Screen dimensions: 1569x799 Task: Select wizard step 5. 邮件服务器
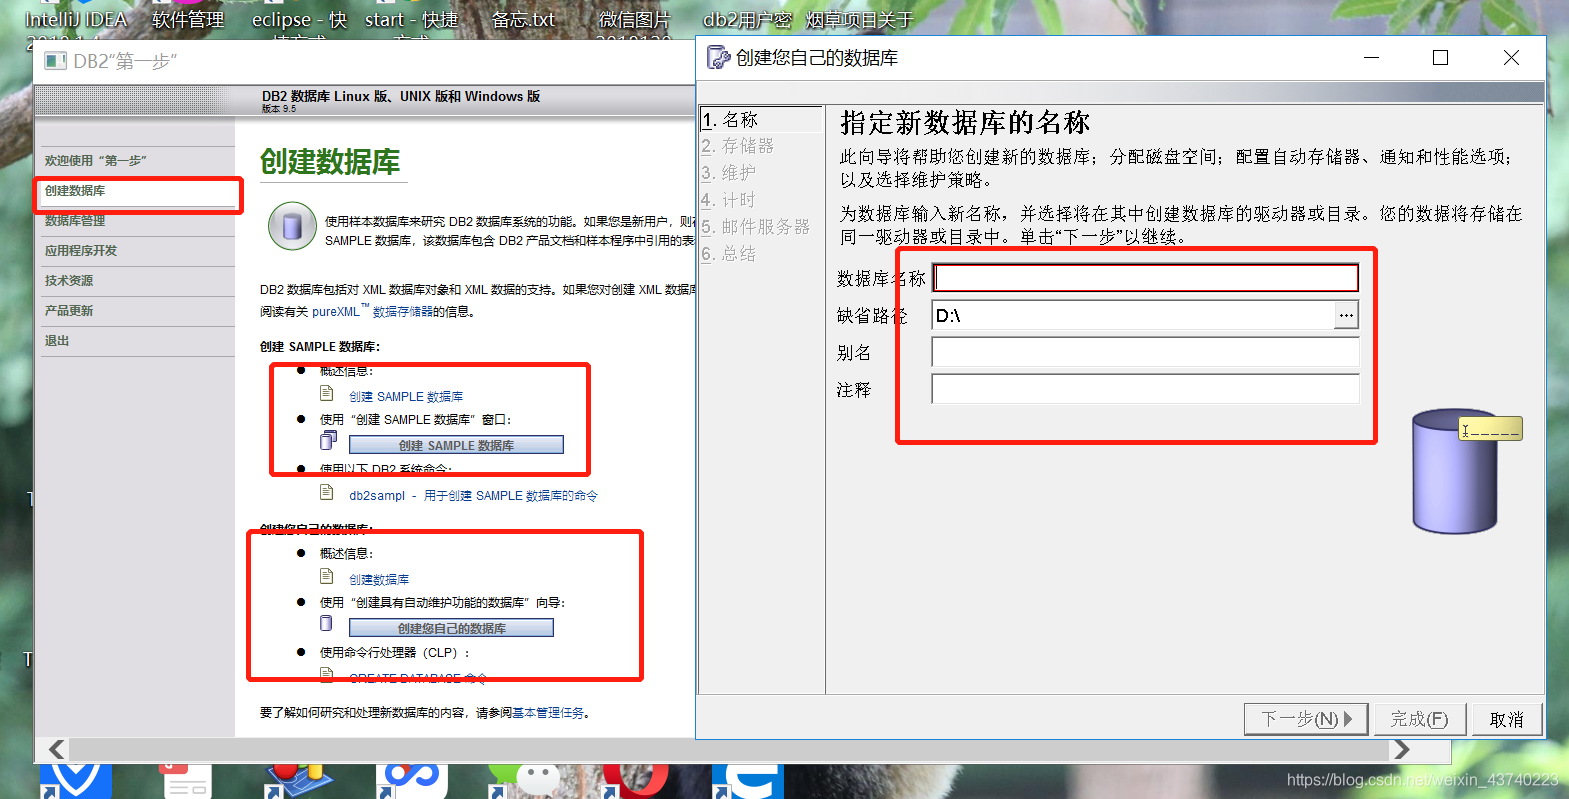pos(756,227)
